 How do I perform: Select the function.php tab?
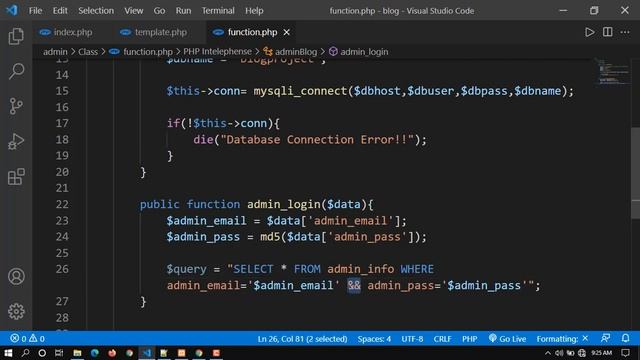(x=252, y=32)
